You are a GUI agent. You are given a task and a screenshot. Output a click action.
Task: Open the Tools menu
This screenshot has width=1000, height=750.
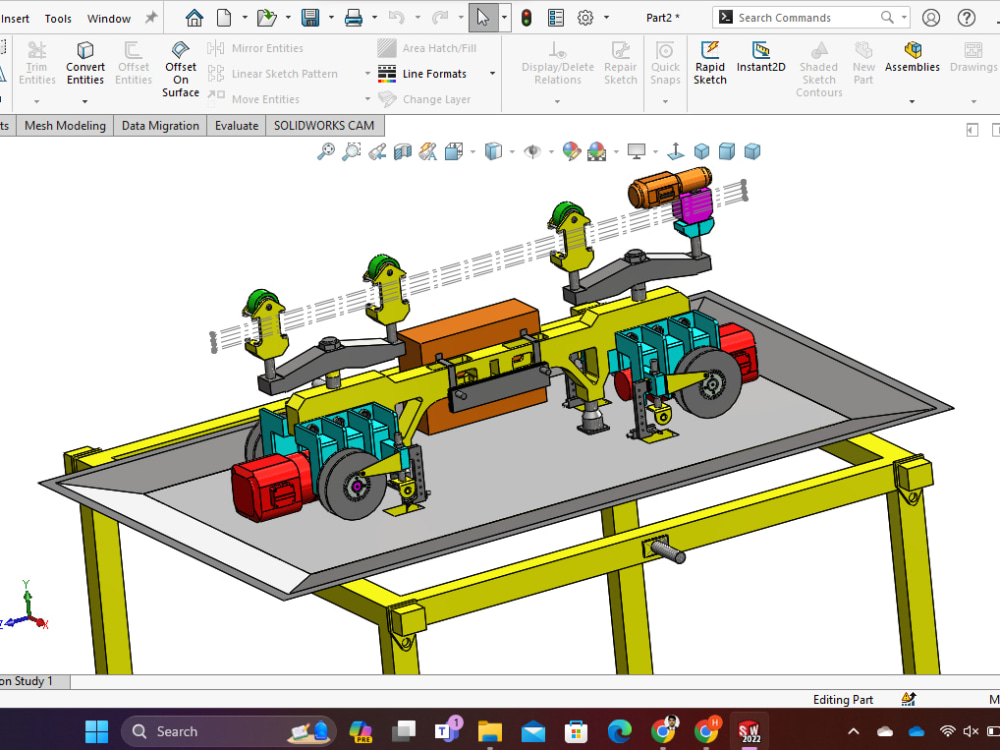58,18
